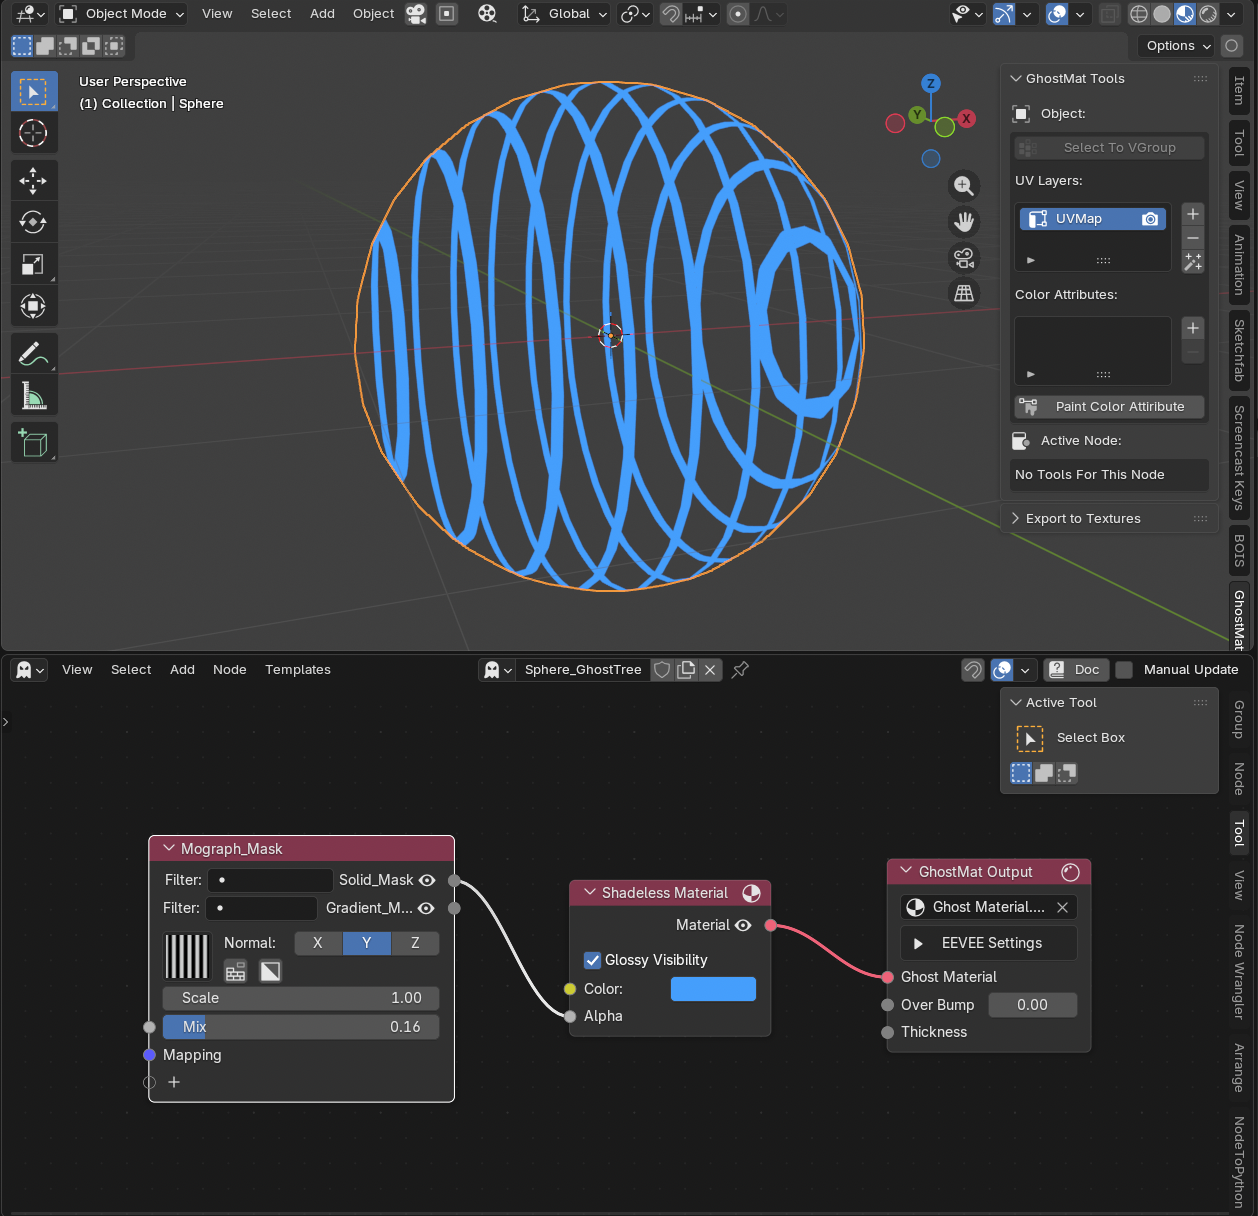Enable the Manual Update checkbox
The image size is (1258, 1216).
[1124, 670]
